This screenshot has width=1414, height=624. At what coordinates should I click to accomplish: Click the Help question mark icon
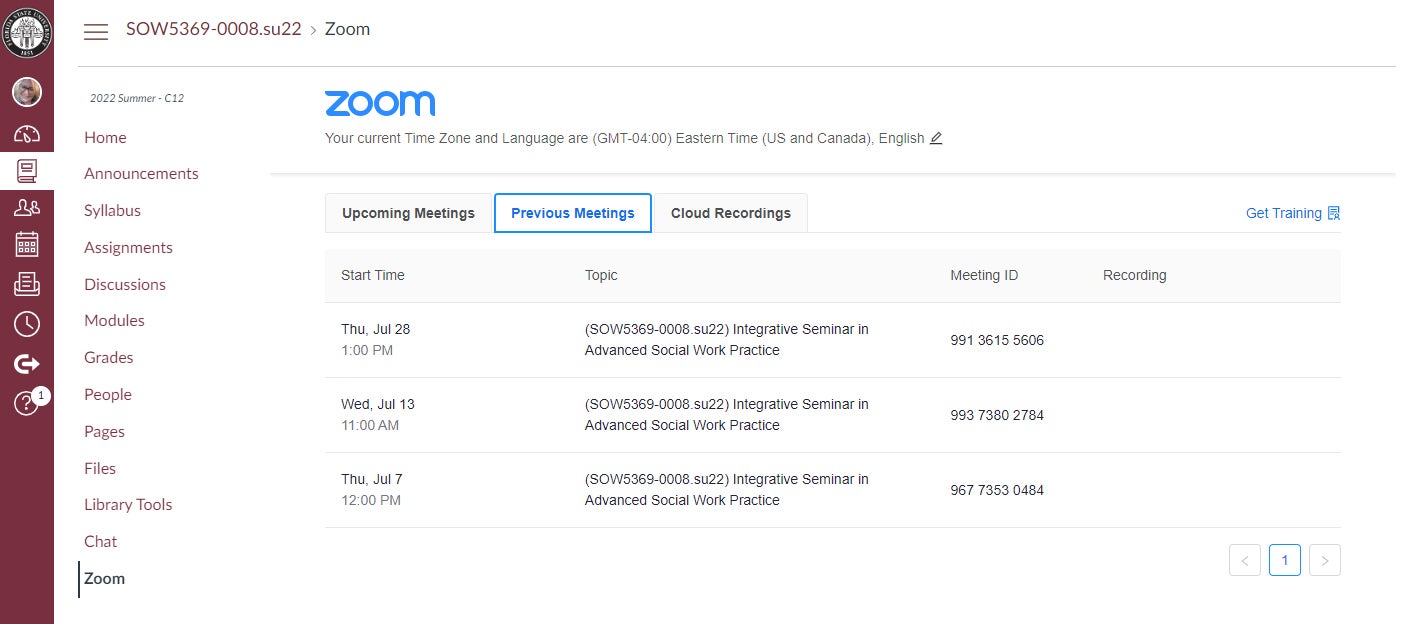click(x=27, y=403)
